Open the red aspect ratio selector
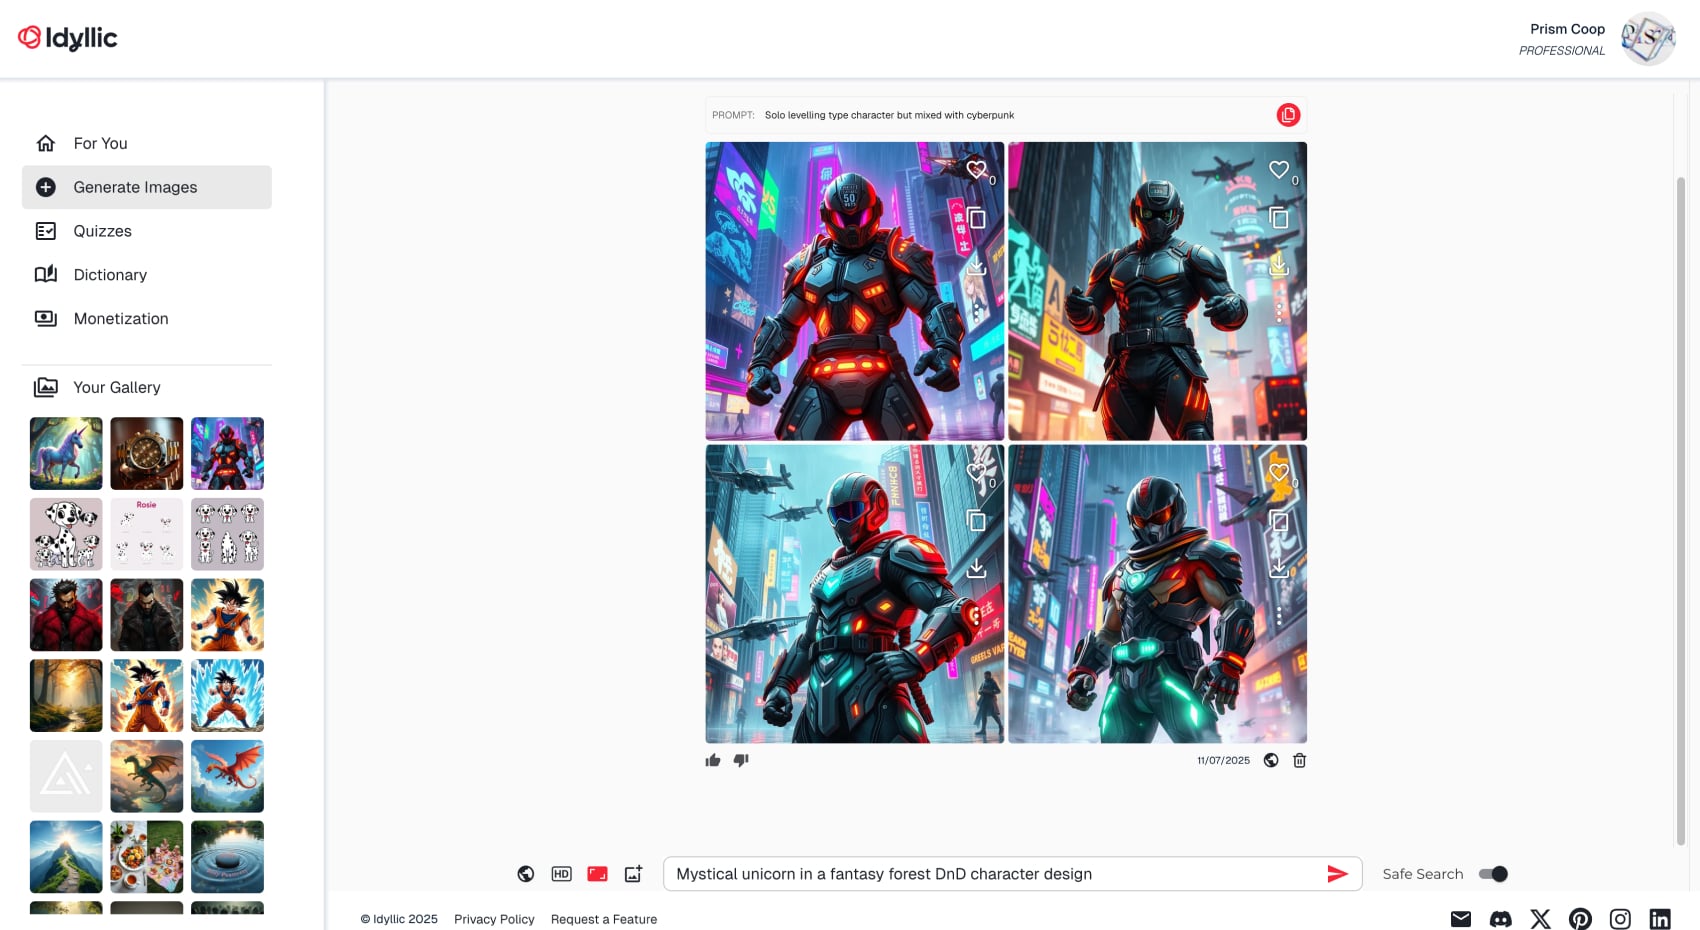The width and height of the screenshot is (1700, 930). tap(597, 874)
